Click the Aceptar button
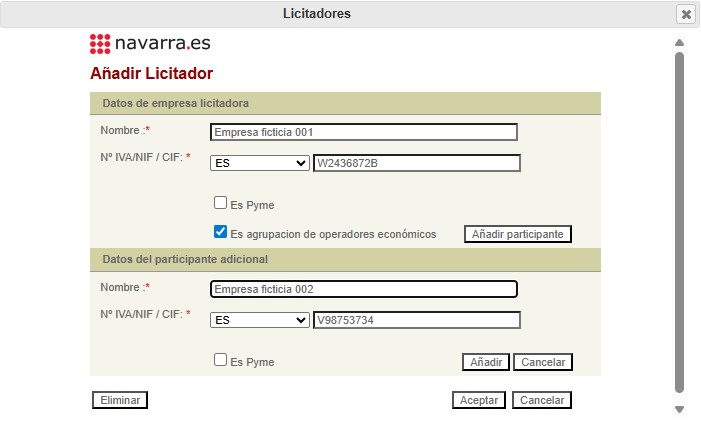 (x=479, y=400)
